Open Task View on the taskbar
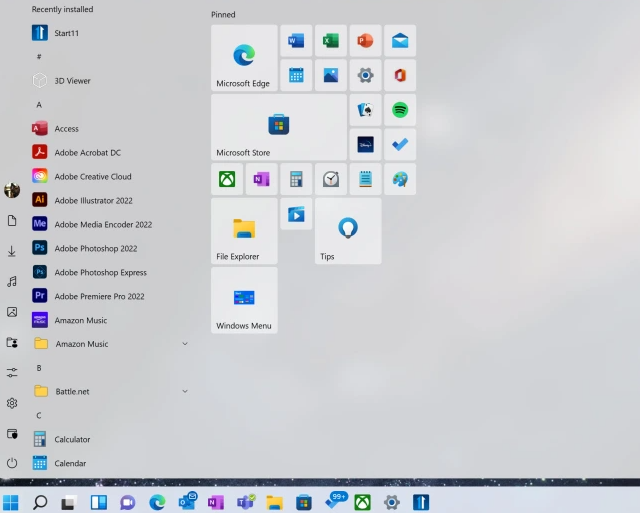This screenshot has width=640, height=513. click(x=69, y=502)
